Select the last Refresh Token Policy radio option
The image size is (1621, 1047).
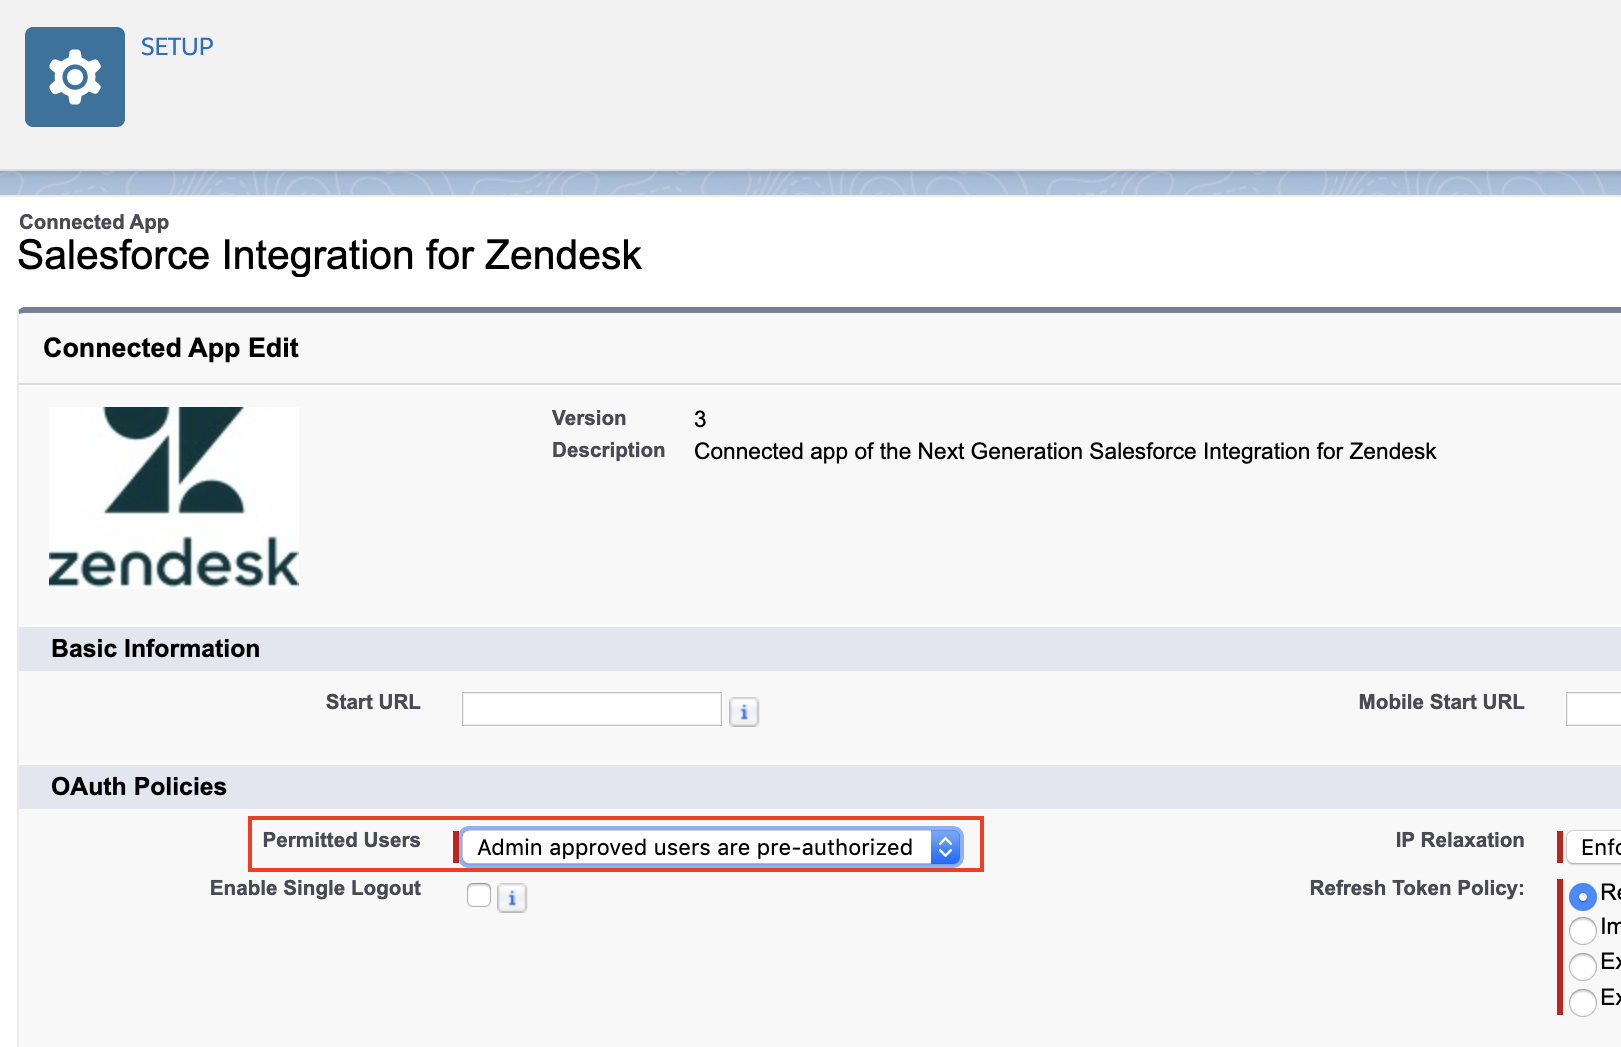(1583, 1001)
